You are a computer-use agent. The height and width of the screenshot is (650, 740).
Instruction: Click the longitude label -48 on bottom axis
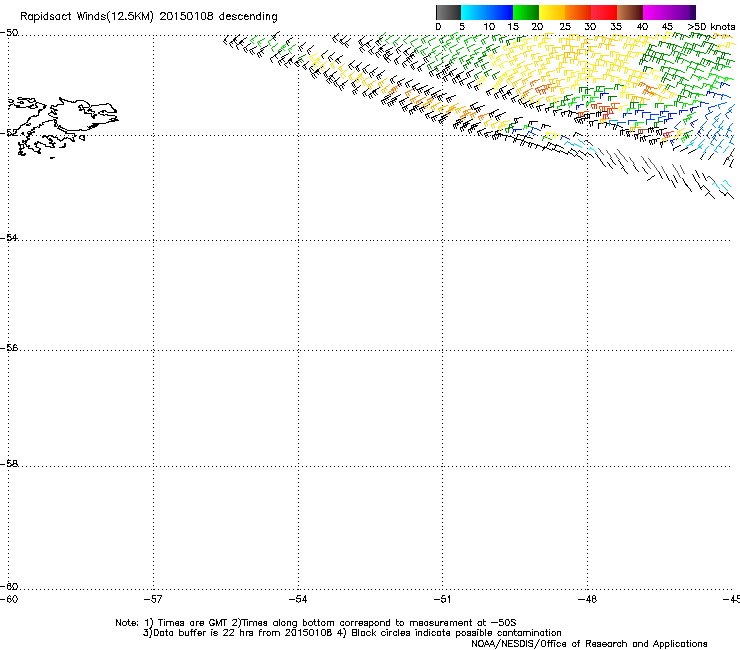(x=587, y=599)
